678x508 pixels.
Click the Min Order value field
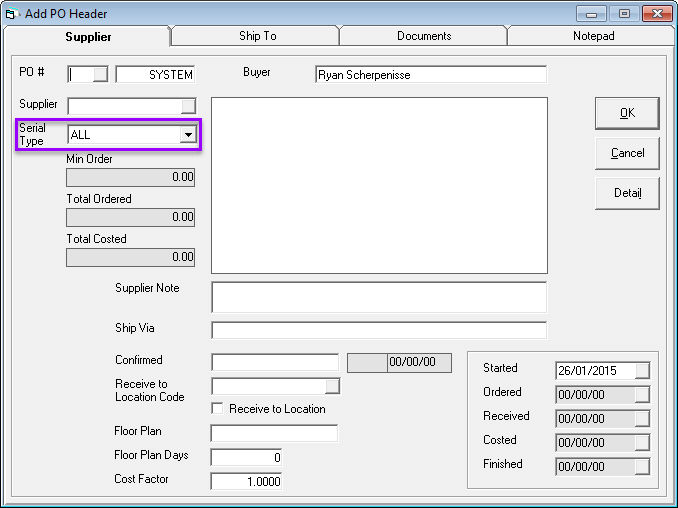(x=131, y=177)
